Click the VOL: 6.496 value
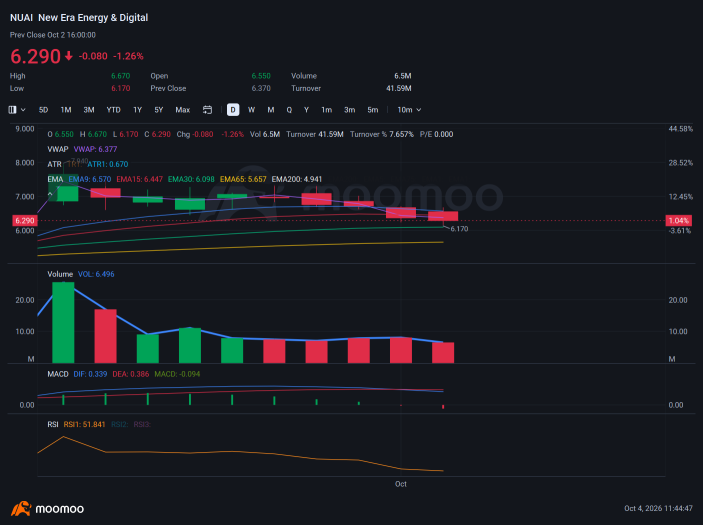The height and width of the screenshot is (525, 703). tap(96, 274)
